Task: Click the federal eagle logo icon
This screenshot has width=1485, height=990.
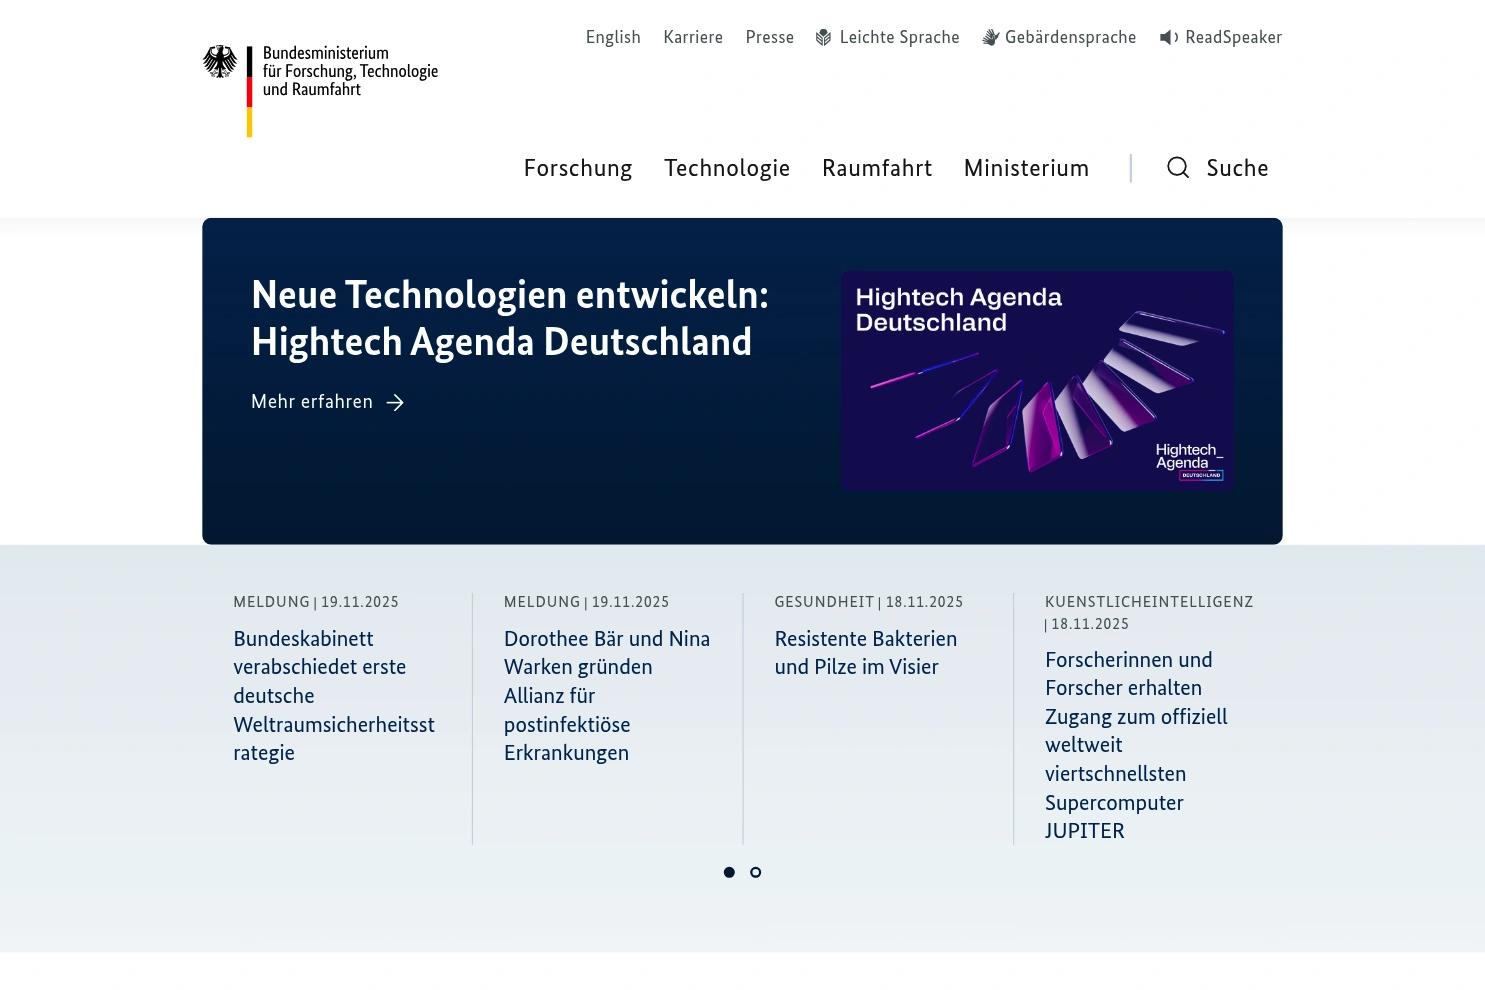Action: click(x=220, y=62)
